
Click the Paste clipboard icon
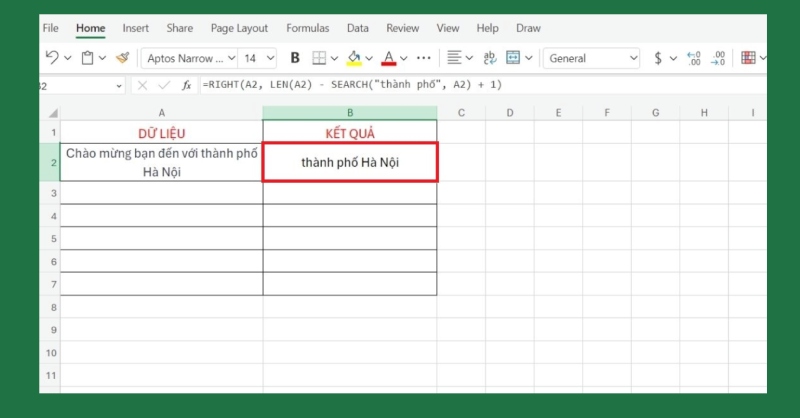[88, 58]
